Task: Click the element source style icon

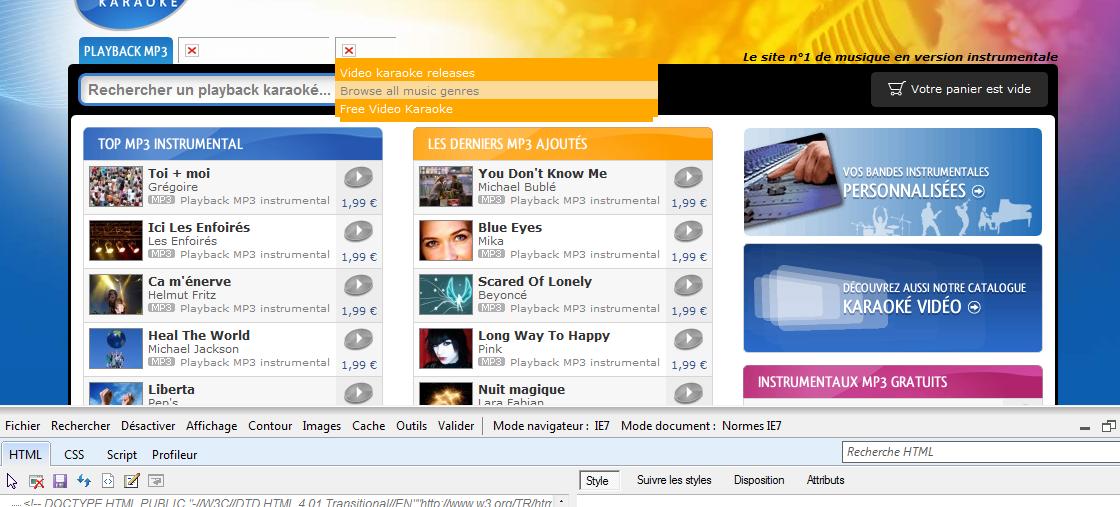Action: [x=108, y=481]
